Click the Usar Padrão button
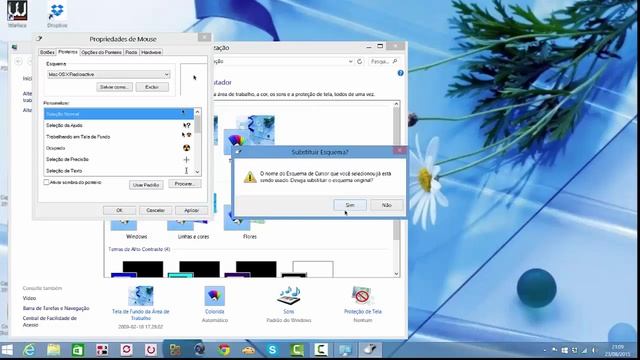Image resolution: width=640 pixels, height=360 pixels. coord(146,185)
